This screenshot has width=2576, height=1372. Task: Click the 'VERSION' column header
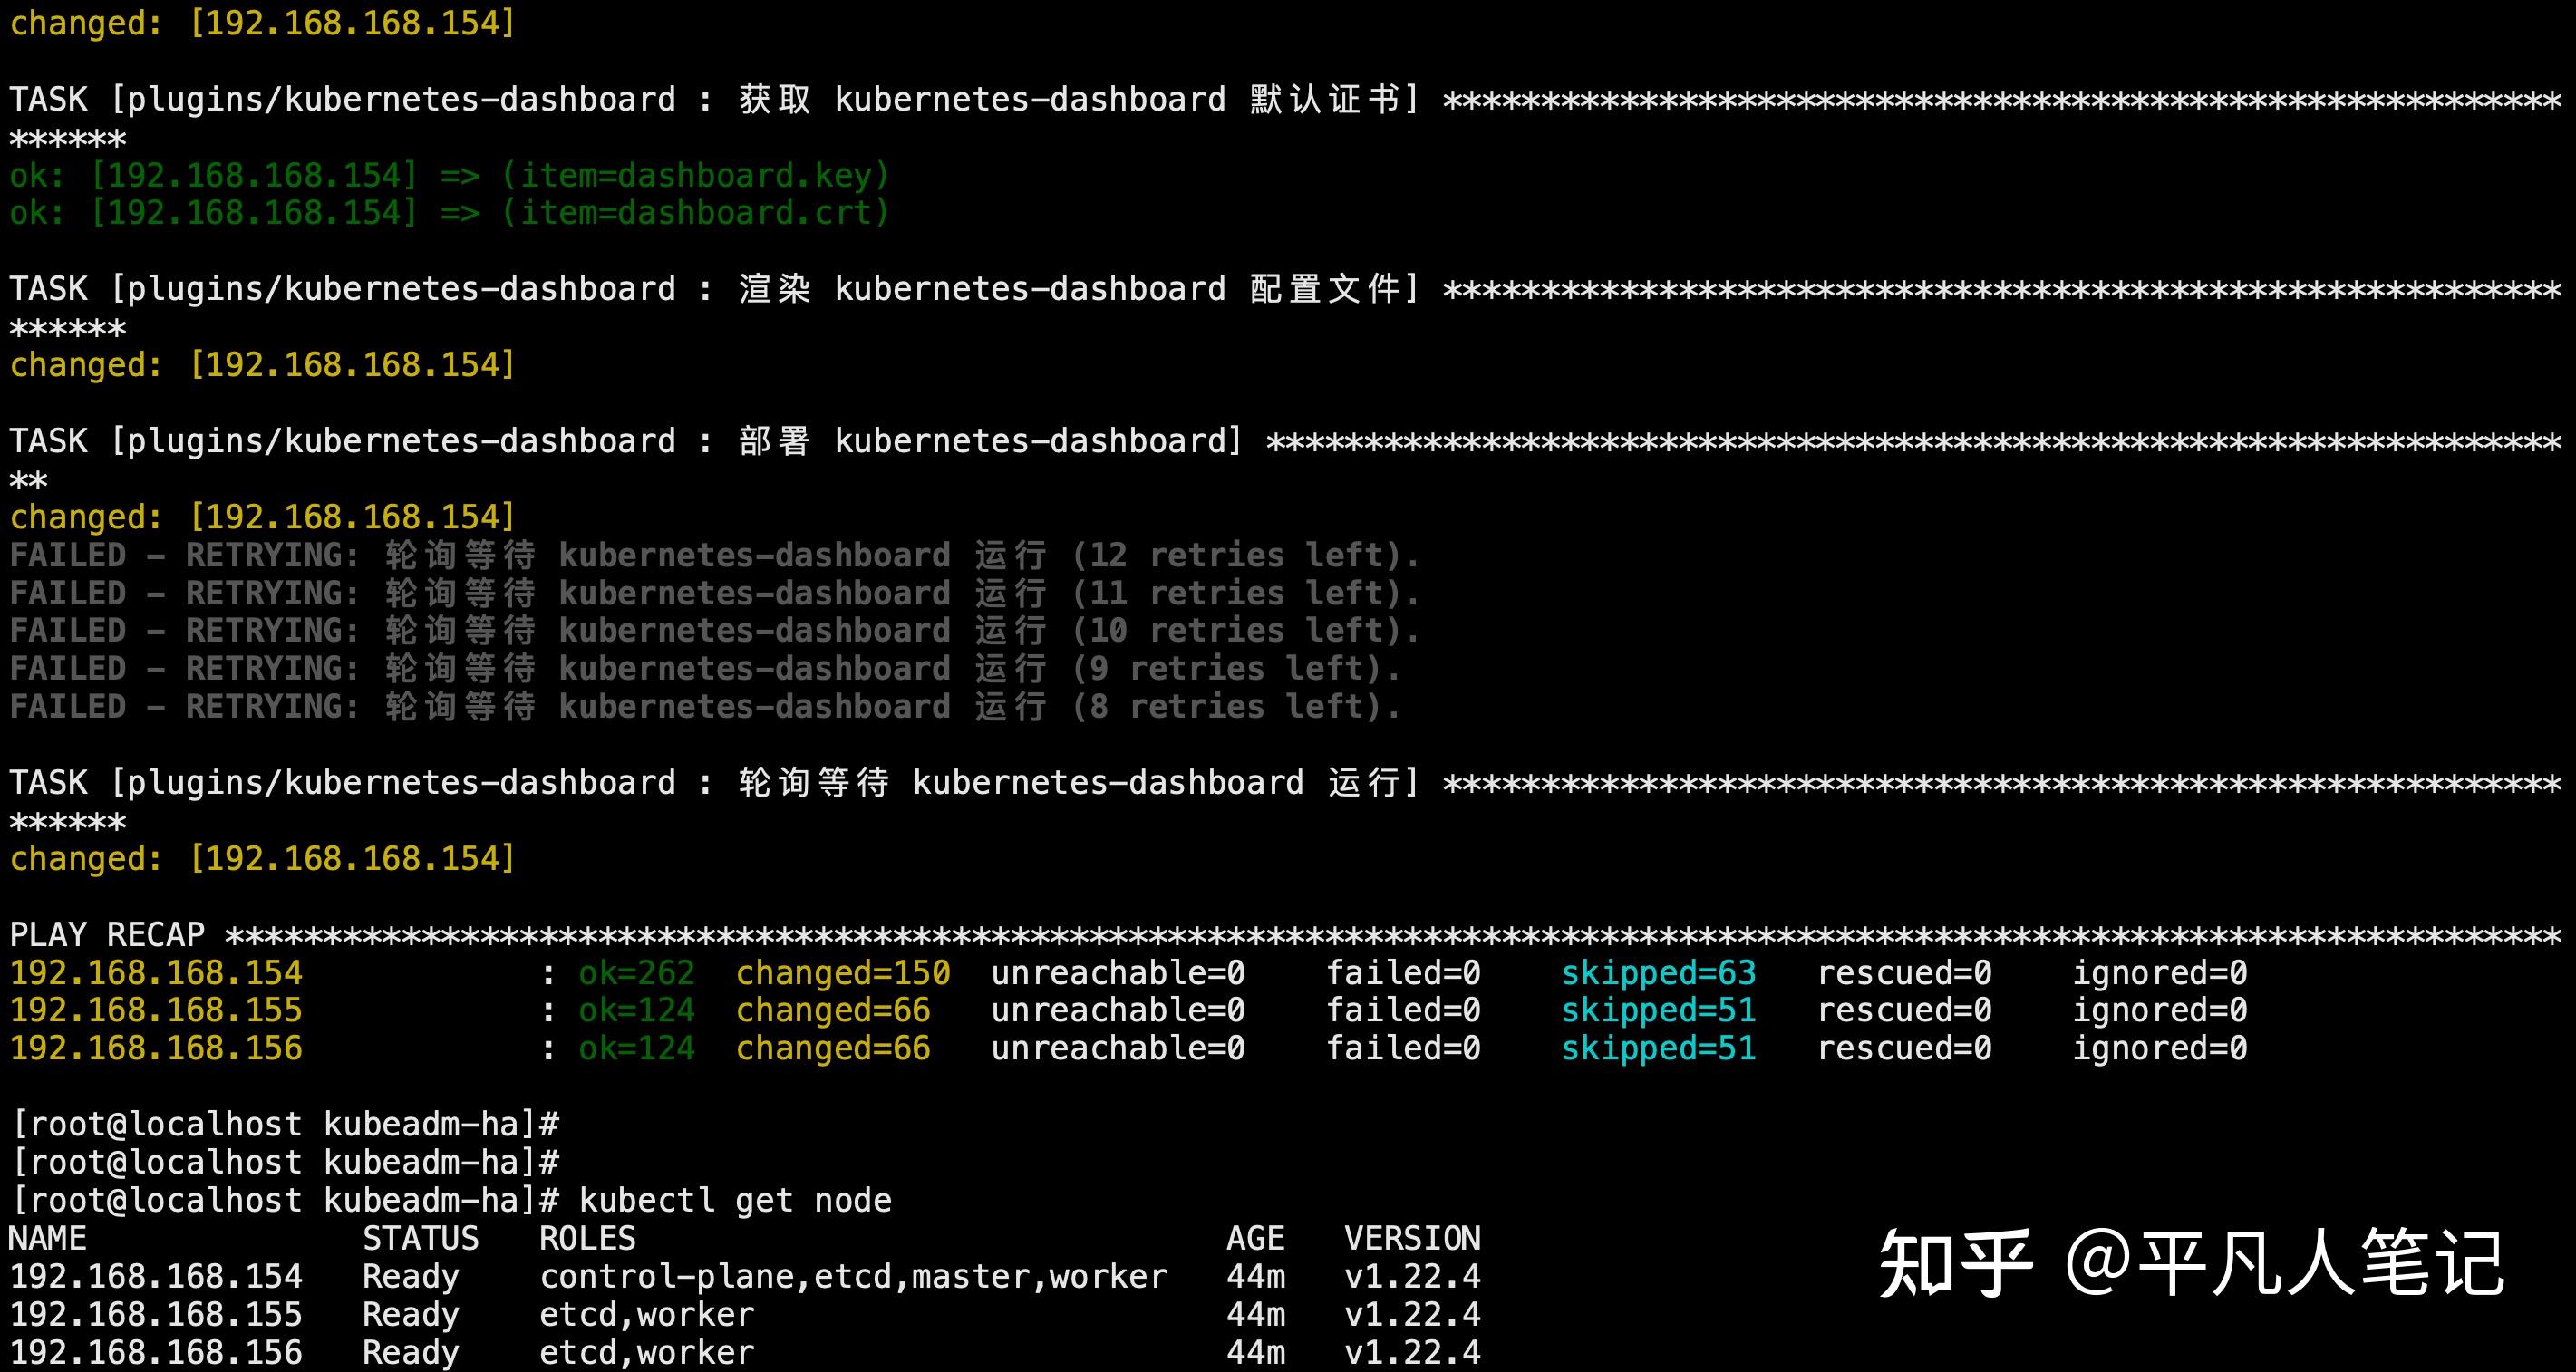click(1412, 1238)
